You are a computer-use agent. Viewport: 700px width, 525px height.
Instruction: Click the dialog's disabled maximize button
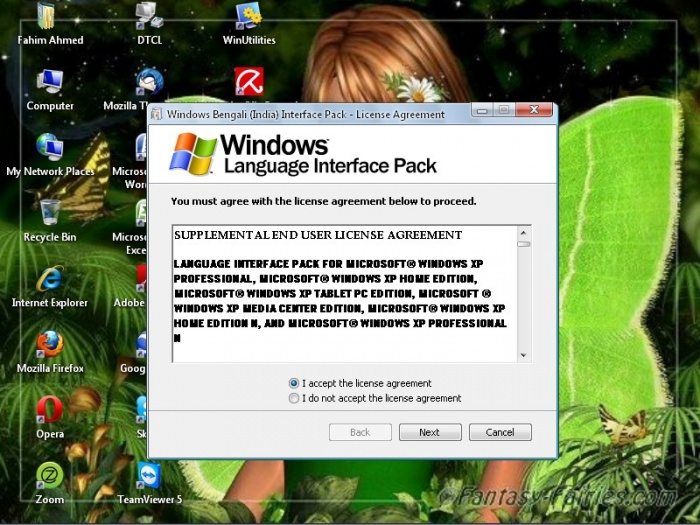504,110
